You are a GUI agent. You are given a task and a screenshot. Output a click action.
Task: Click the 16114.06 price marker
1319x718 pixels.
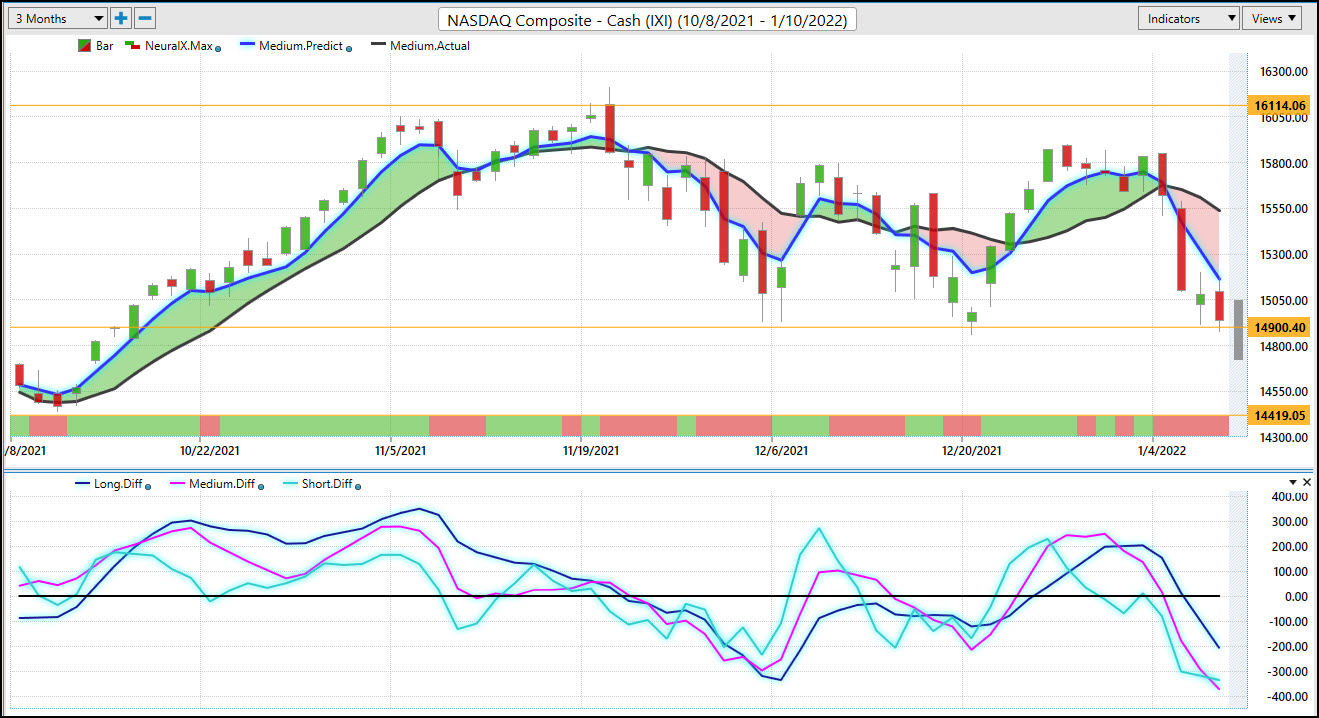1278,105
